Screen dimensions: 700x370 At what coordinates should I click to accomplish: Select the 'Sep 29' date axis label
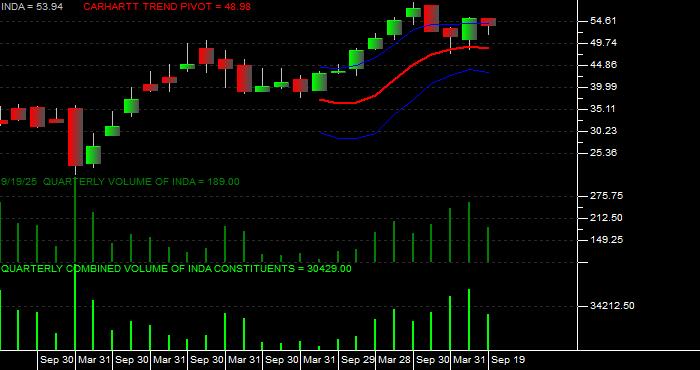pyautogui.click(x=357, y=360)
